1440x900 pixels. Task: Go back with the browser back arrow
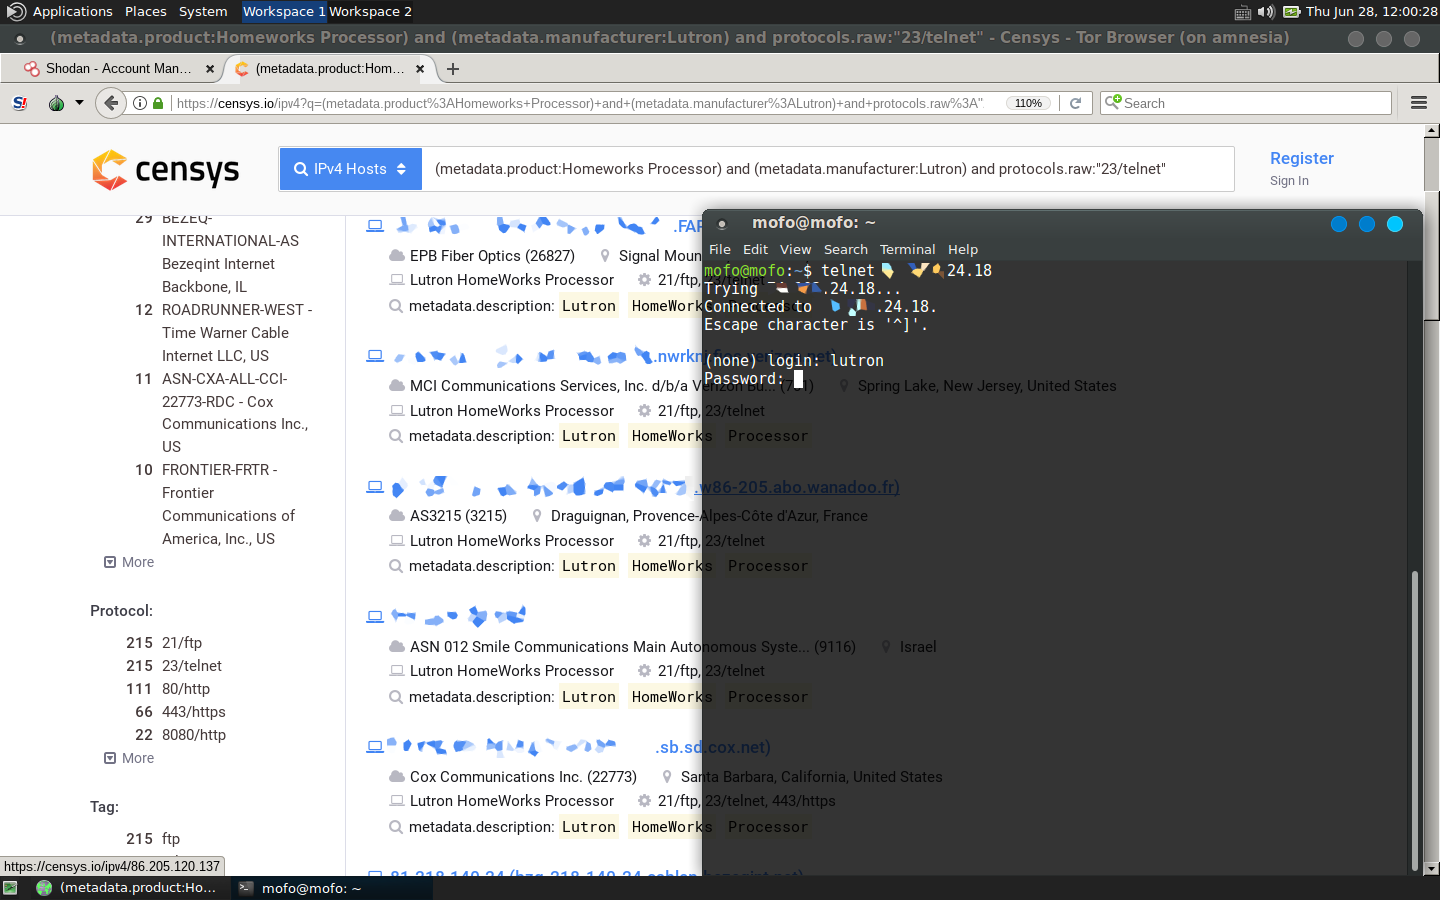coord(111,103)
